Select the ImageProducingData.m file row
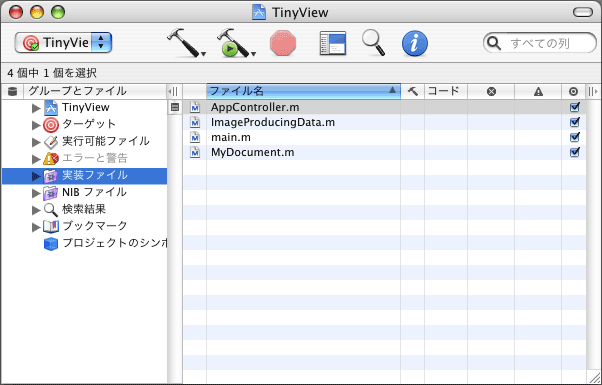The width and height of the screenshot is (602, 385). (x=384, y=122)
